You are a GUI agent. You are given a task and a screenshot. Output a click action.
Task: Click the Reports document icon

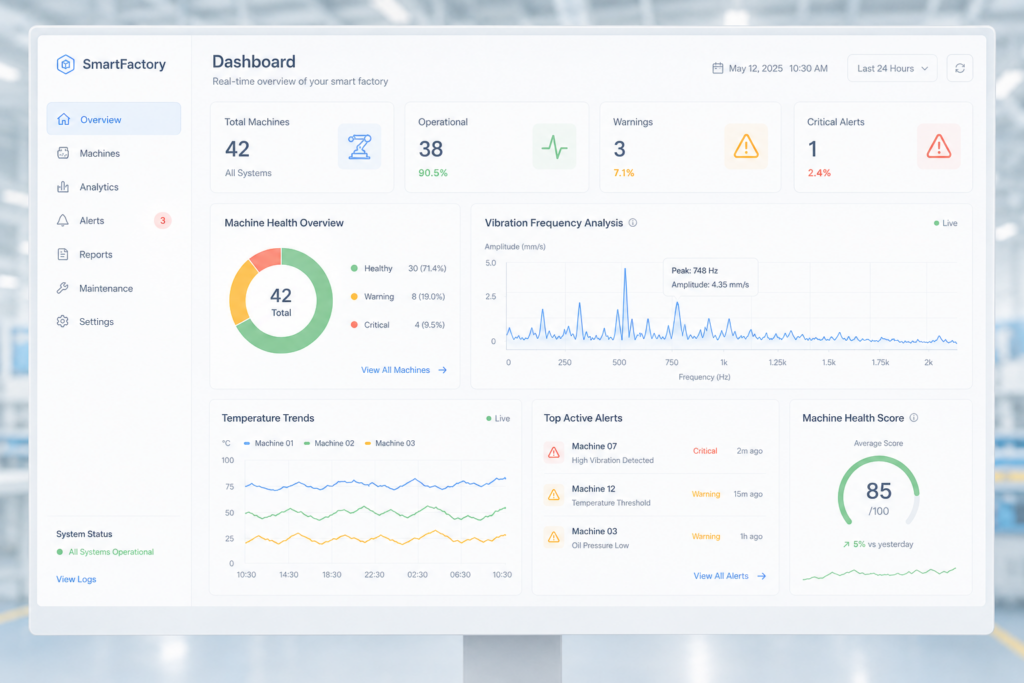point(63,254)
